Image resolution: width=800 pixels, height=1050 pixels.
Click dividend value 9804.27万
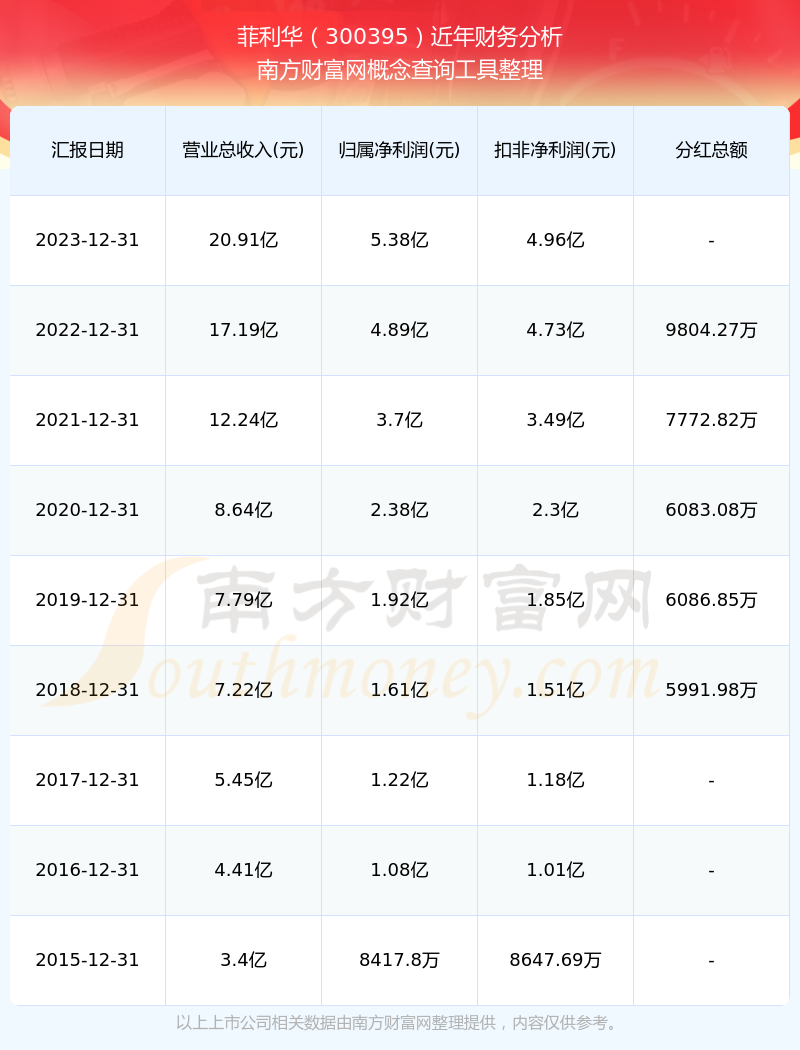(712, 330)
